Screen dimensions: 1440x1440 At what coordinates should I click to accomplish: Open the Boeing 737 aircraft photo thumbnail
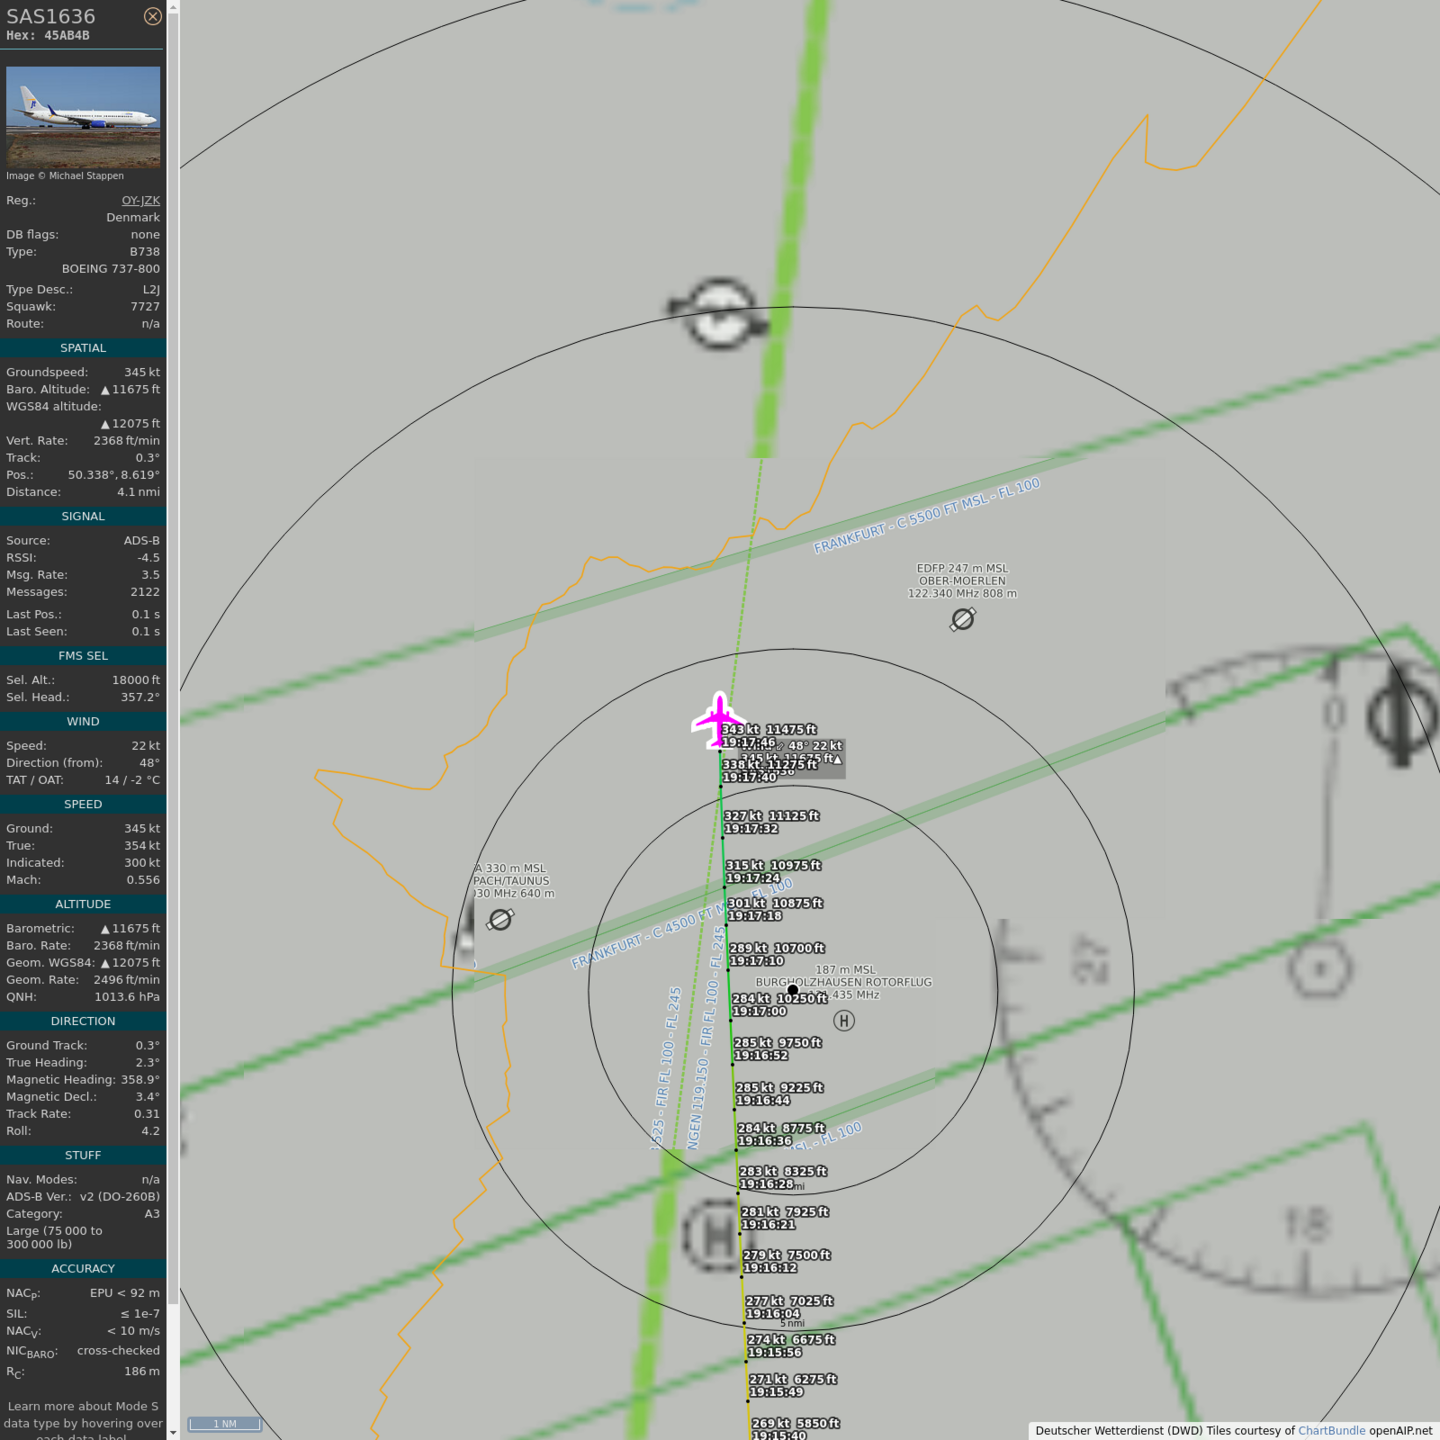click(x=83, y=117)
